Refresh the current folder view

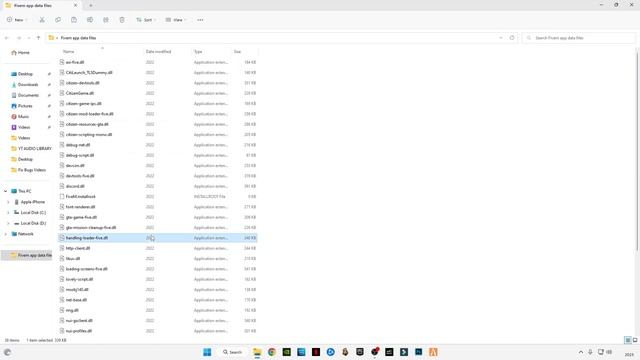512,38
